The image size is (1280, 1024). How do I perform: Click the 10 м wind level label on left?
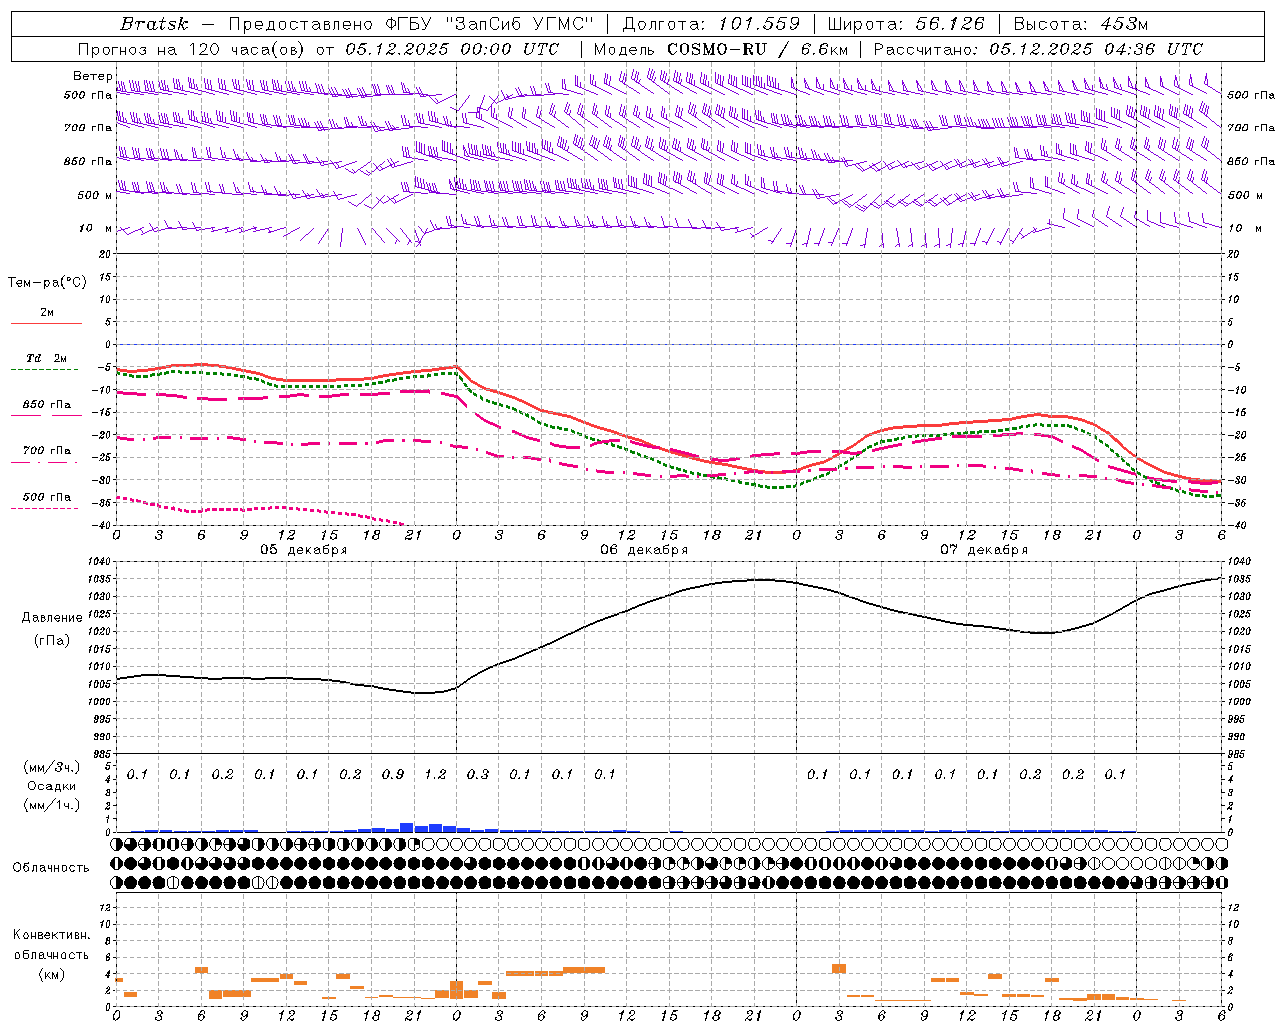tap(95, 228)
